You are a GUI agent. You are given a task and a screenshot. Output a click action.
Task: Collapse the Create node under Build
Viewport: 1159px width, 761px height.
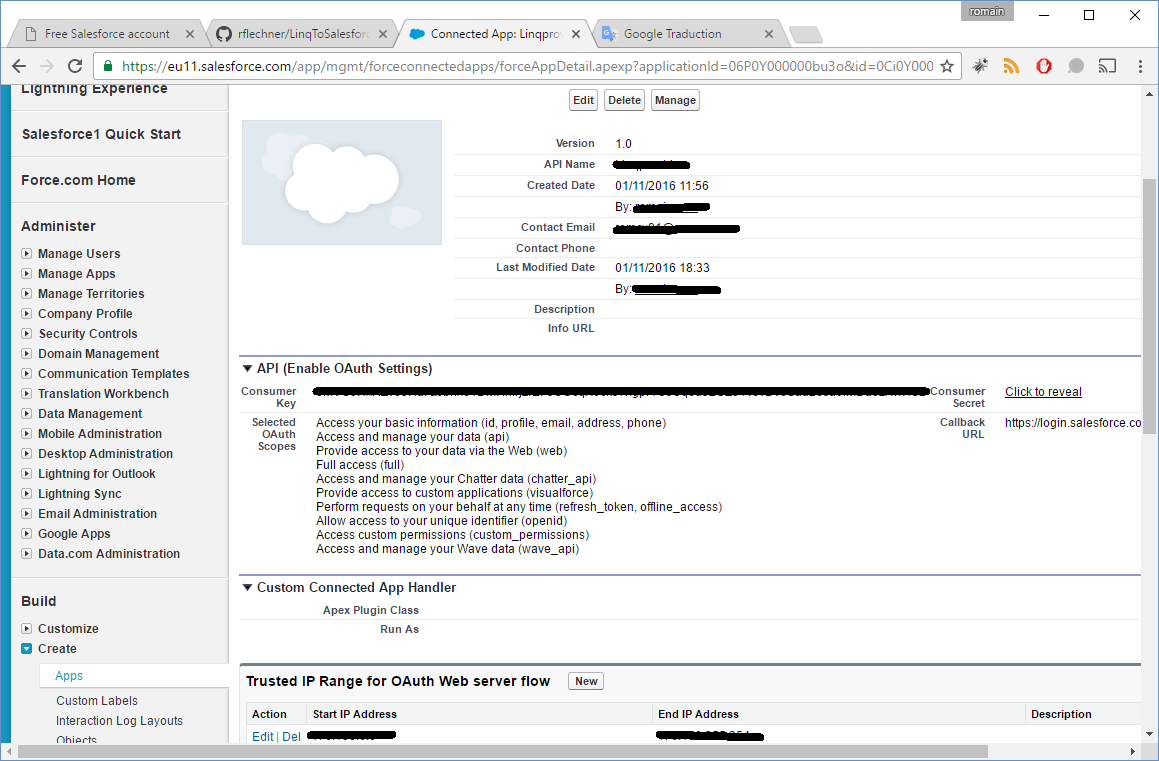coord(27,649)
